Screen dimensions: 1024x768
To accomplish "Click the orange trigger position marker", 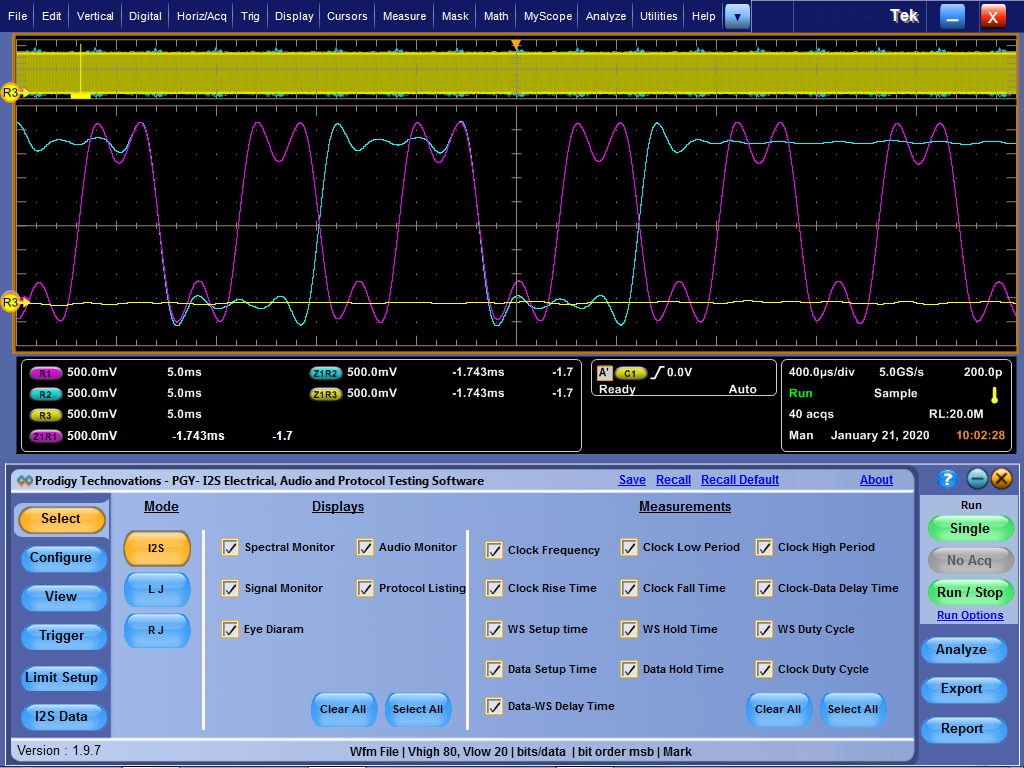I will 516,45.
